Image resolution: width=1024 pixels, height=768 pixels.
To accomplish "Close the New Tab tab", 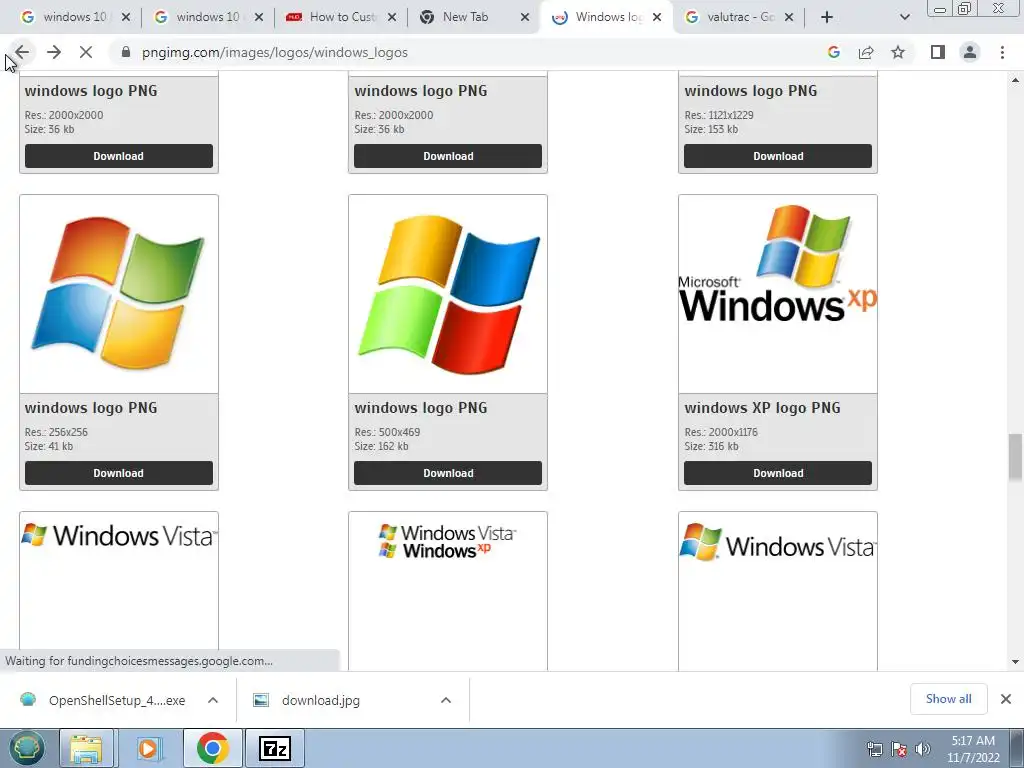I will (x=524, y=17).
